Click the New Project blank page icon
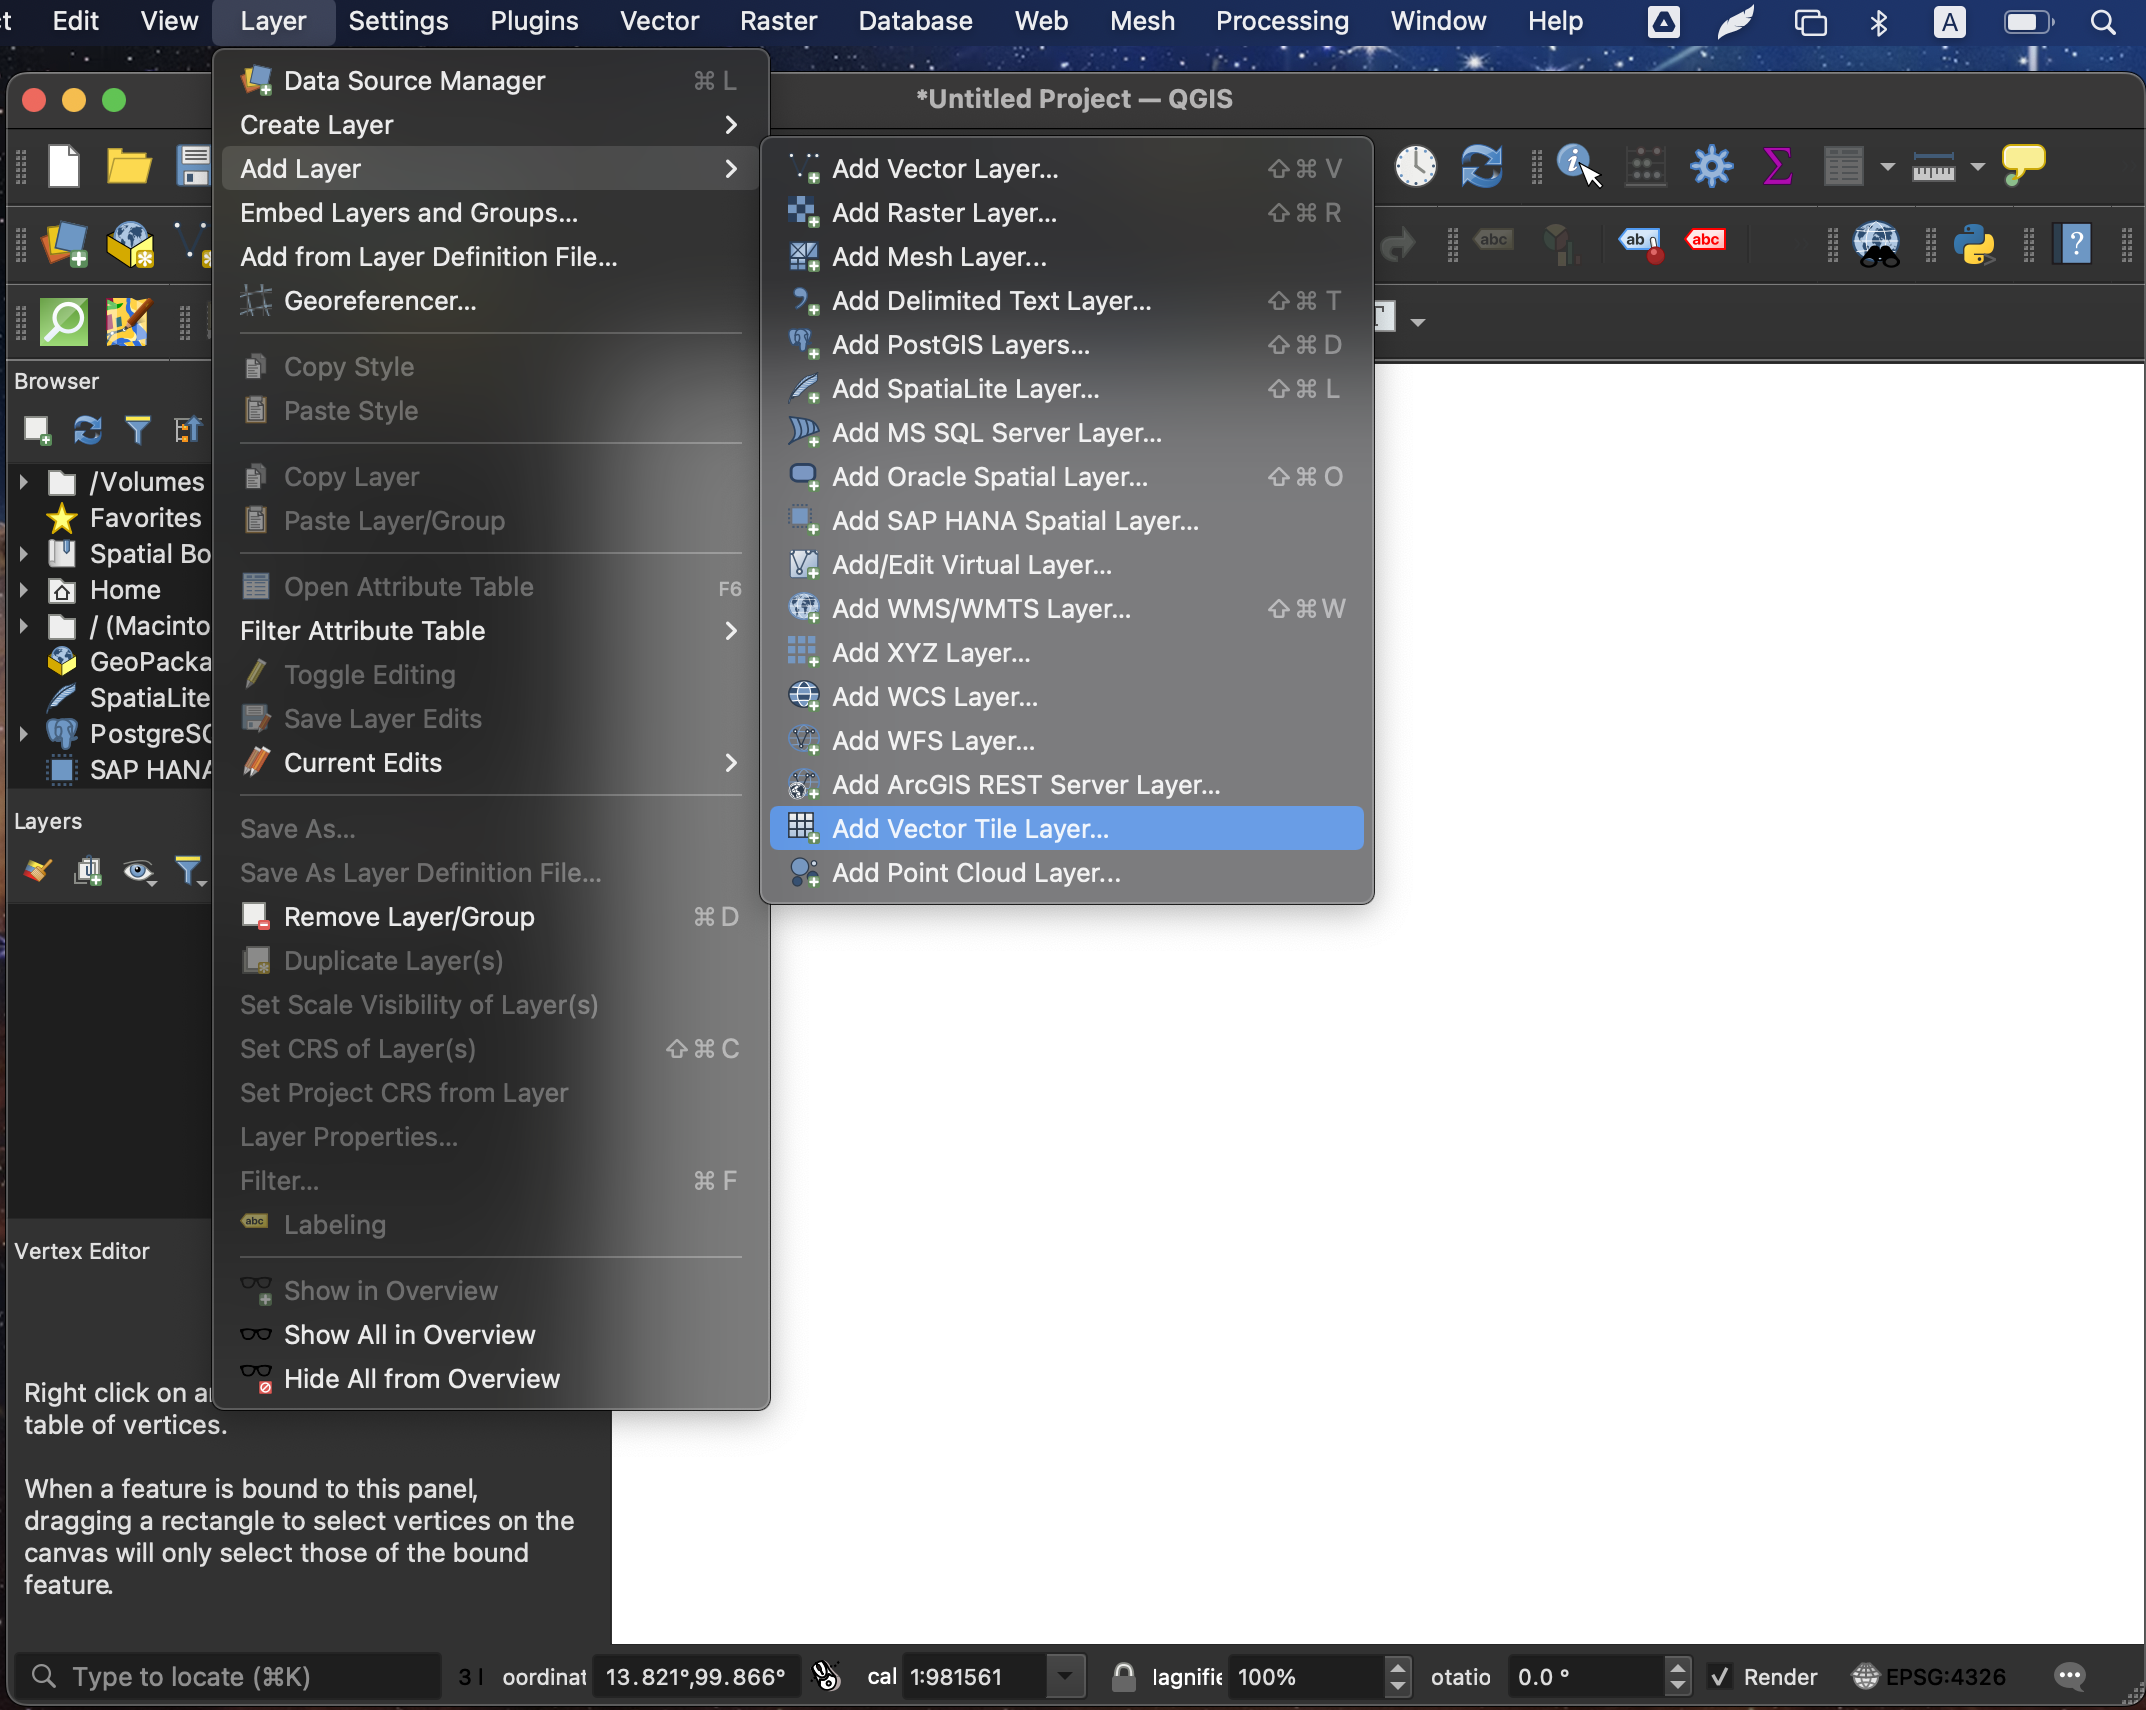Screen dimensions: 2146x1710 (x=64, y=166)
